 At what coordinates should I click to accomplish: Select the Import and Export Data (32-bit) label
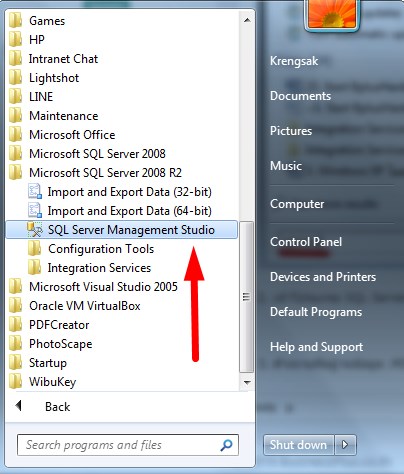130,192
